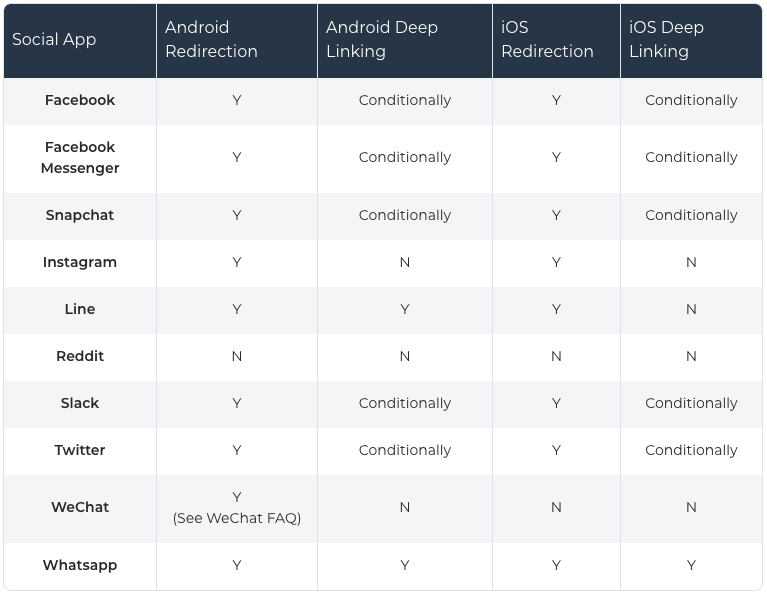Select the Facebook row label
The width and height of the screenshot is (767, 594).
(x=80, y=100)
